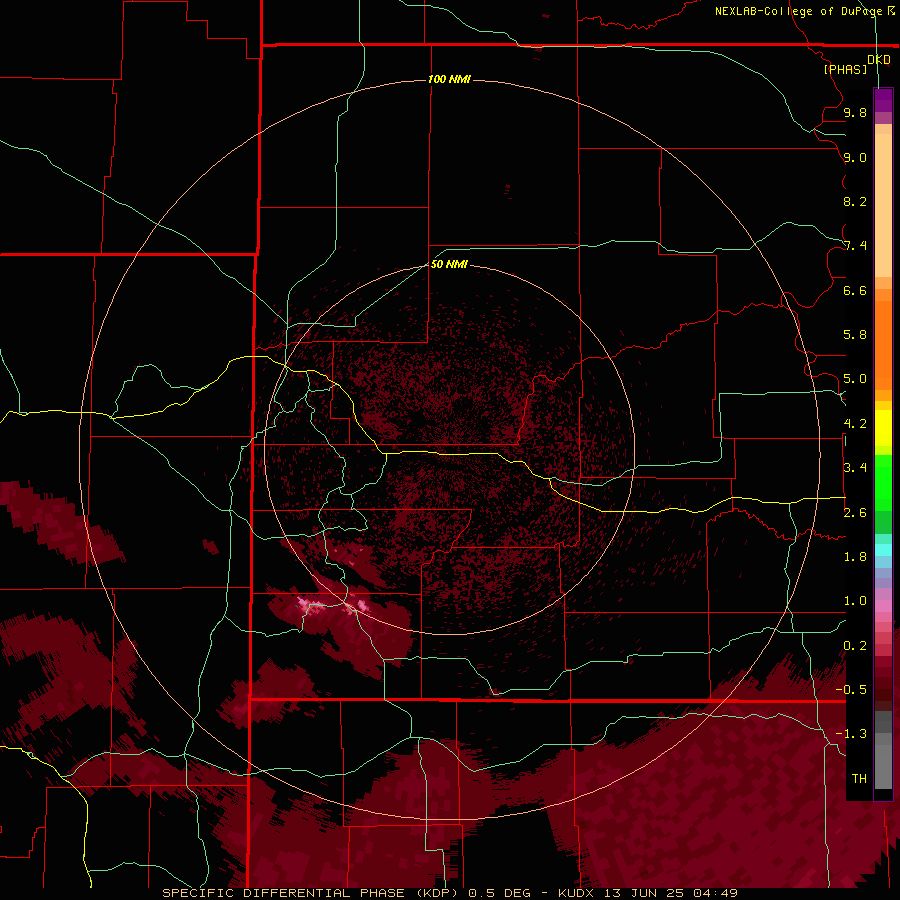The height and width of the screenshot is (900, 900).
Task: Click the cyan segment of the color bar
Action: pyautogui.click(x=883, y=550)
